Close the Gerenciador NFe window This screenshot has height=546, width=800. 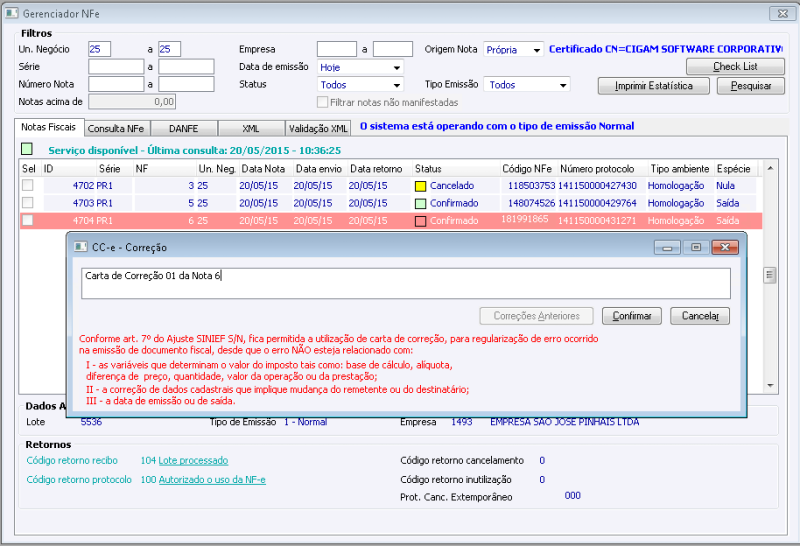pos(782,14)
